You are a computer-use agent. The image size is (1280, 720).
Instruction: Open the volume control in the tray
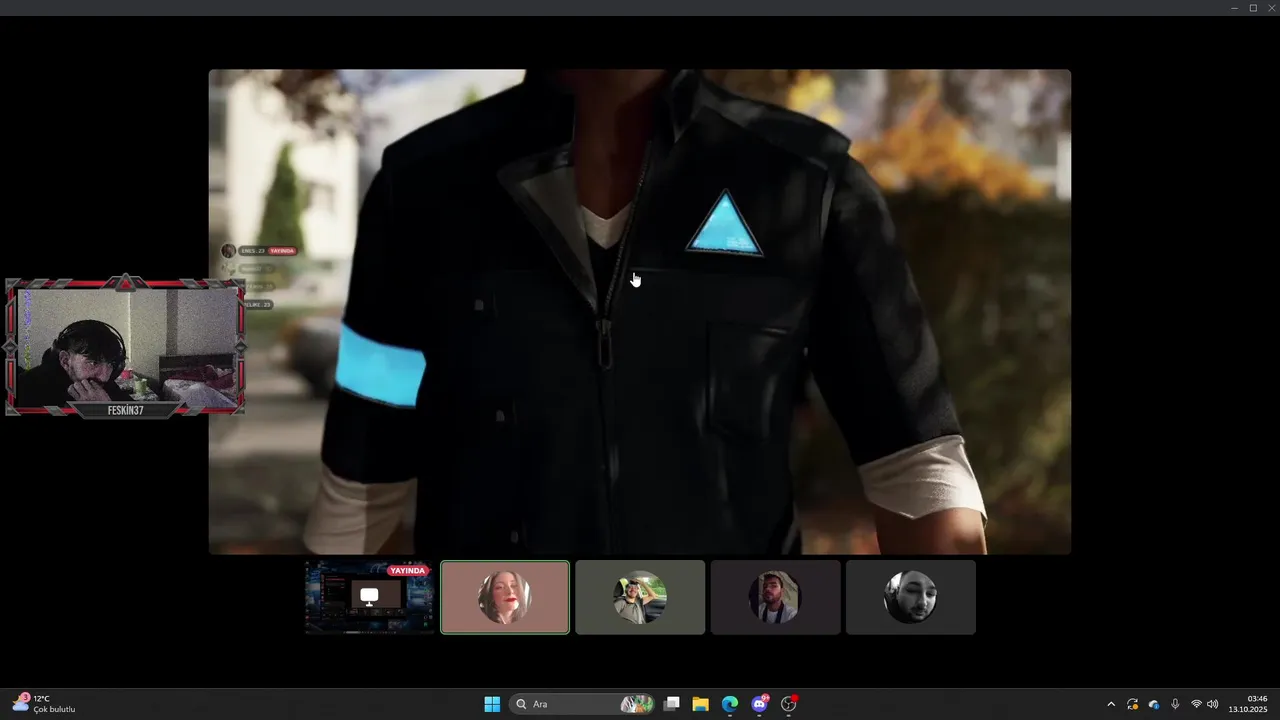coord(1213,704)
